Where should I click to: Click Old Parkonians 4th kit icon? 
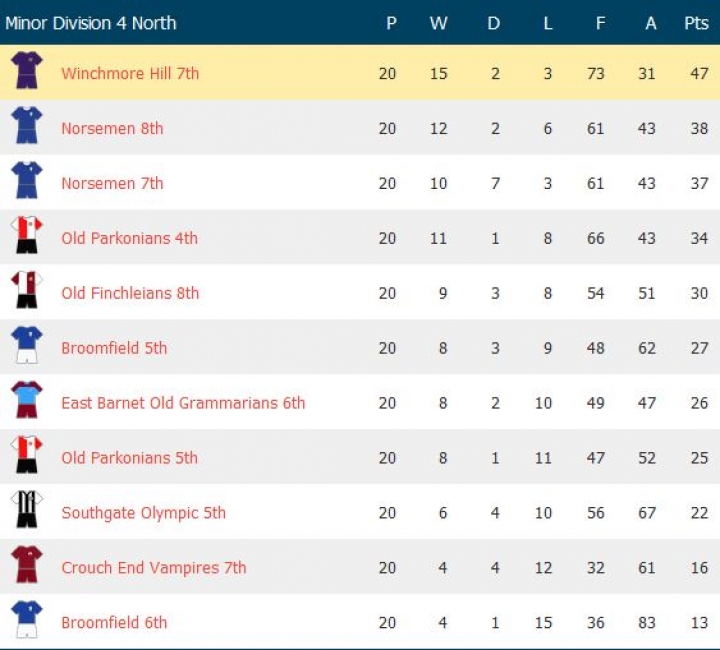click(27, 237)
